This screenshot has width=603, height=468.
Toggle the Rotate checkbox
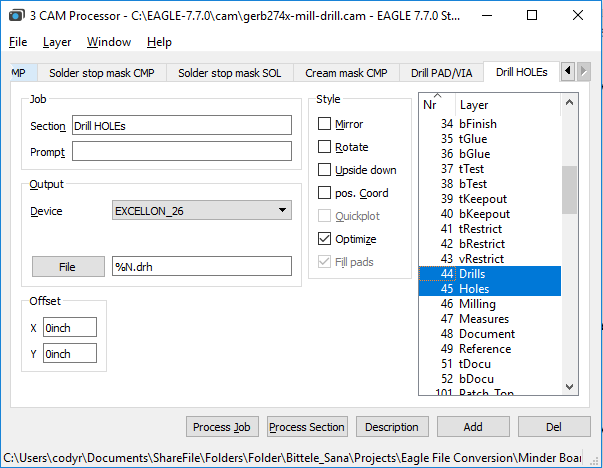pyautogui.click(x=325, y=147)
